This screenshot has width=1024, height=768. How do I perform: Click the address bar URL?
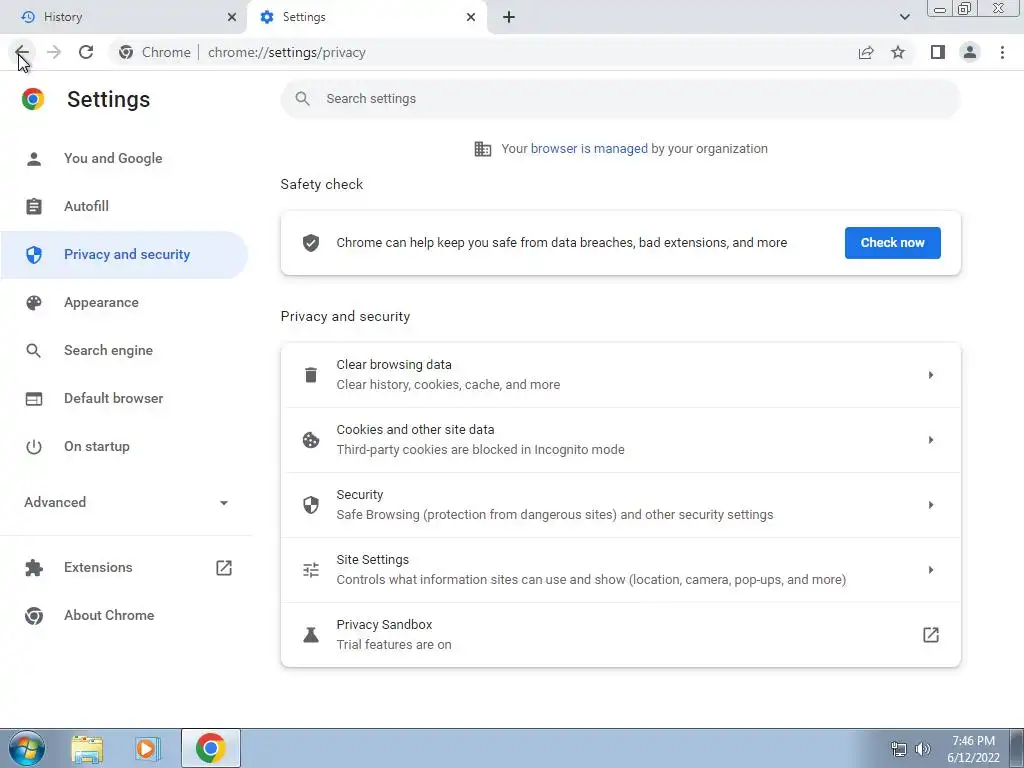click(x=287, y=52)
